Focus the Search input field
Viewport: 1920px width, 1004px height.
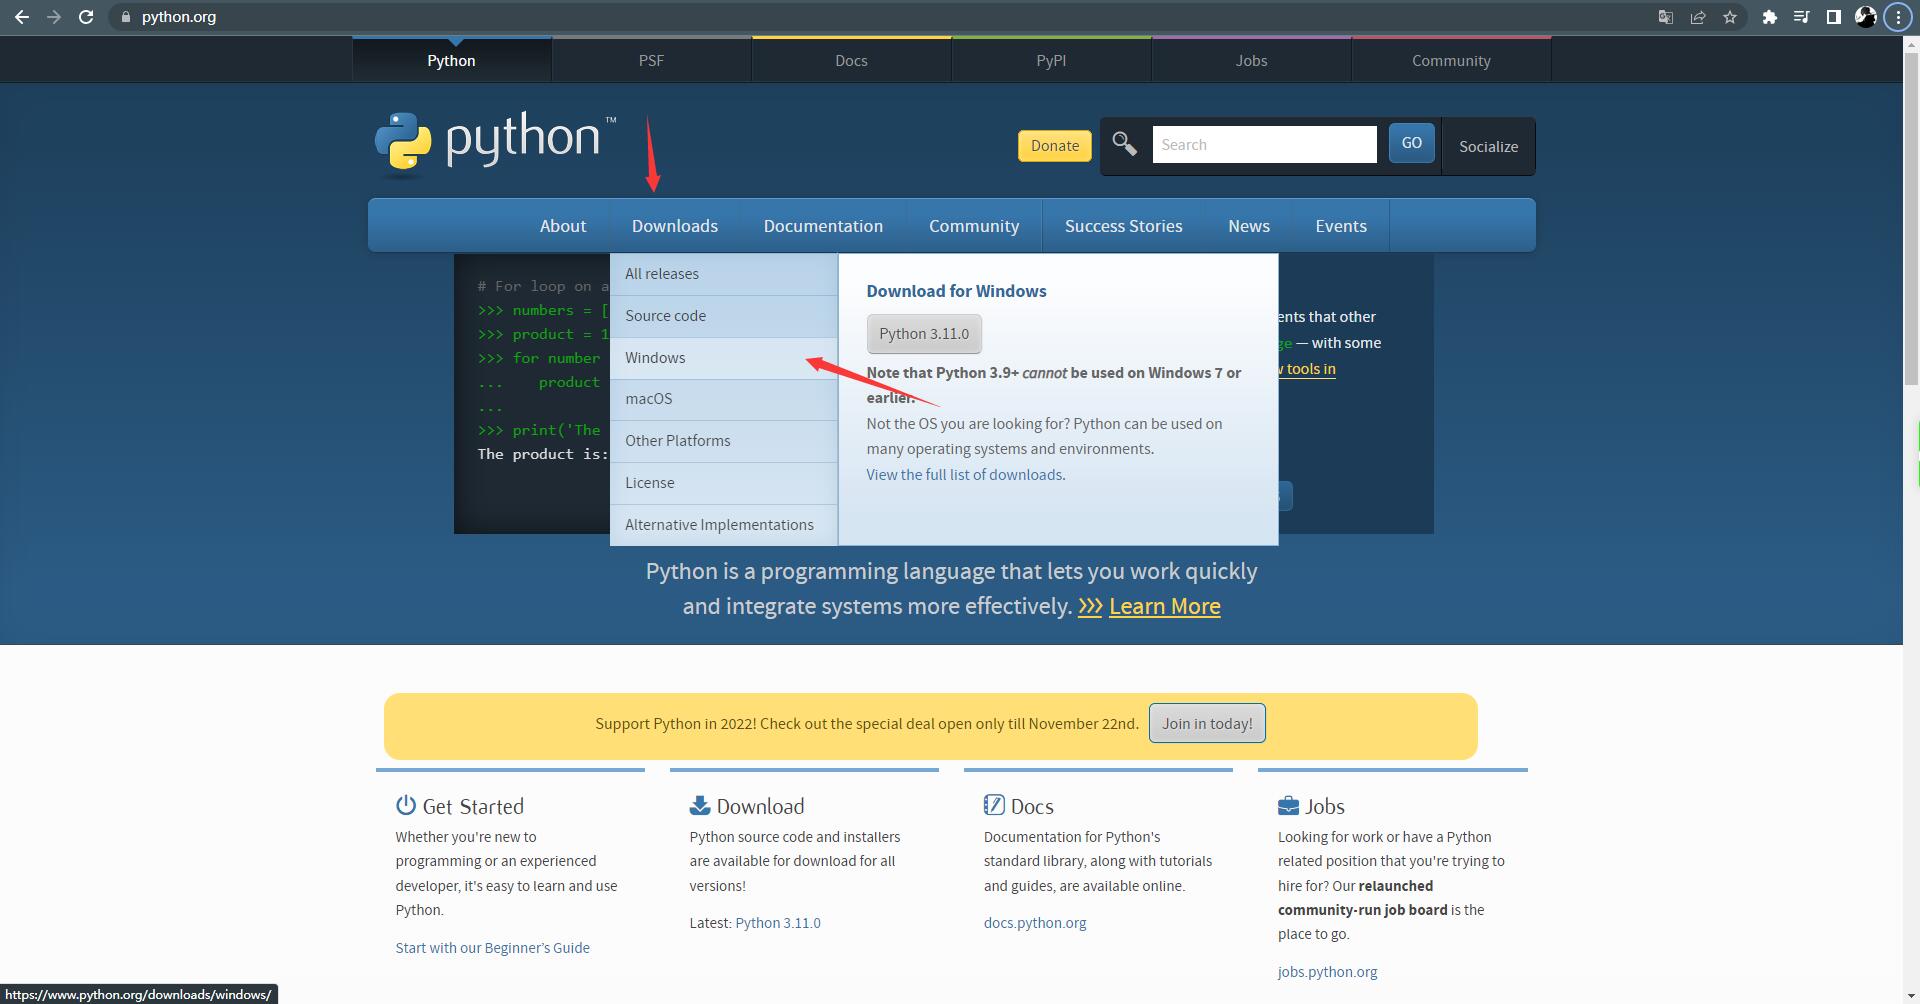click(1264, 145)
